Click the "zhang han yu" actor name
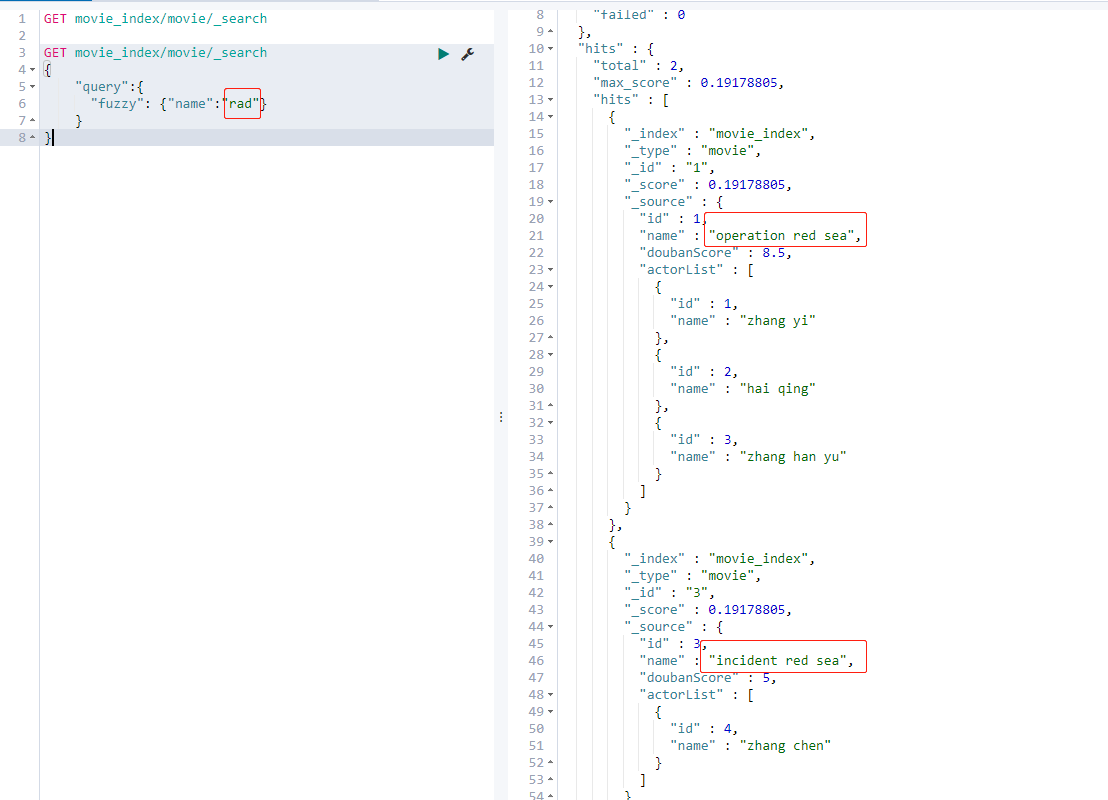 click(793, 457)
